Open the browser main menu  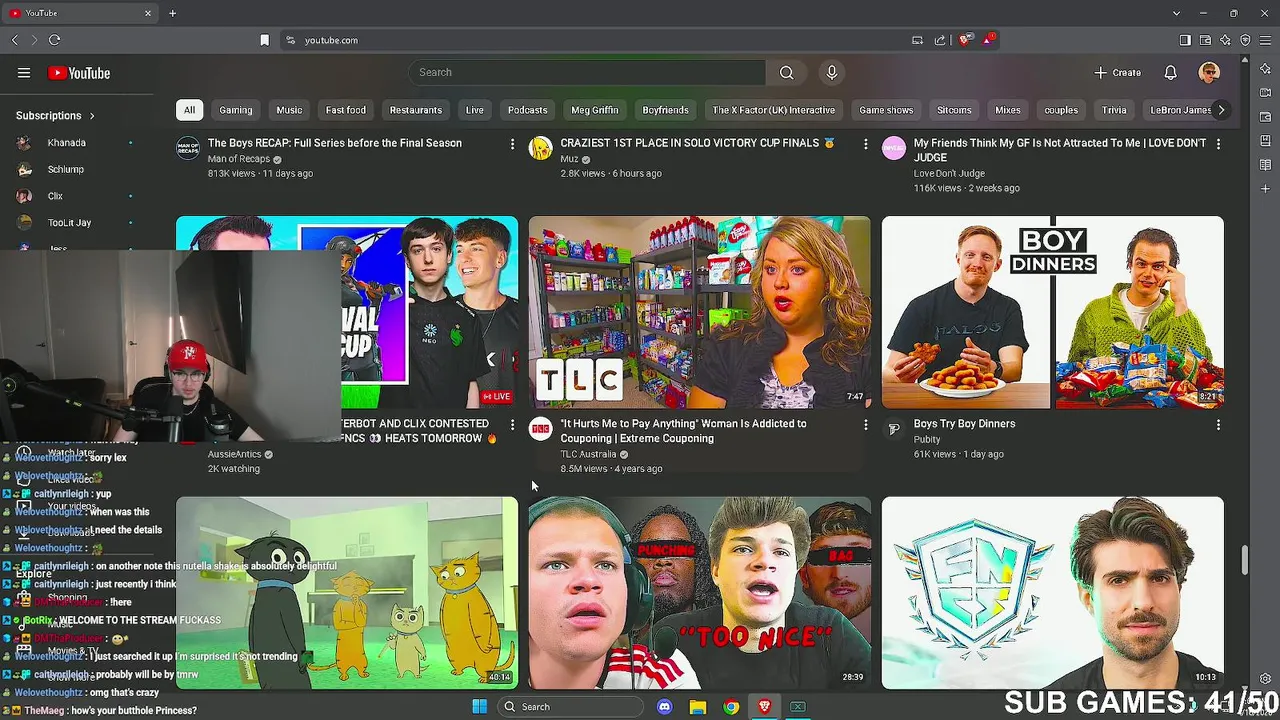(x=1265, y=40)
